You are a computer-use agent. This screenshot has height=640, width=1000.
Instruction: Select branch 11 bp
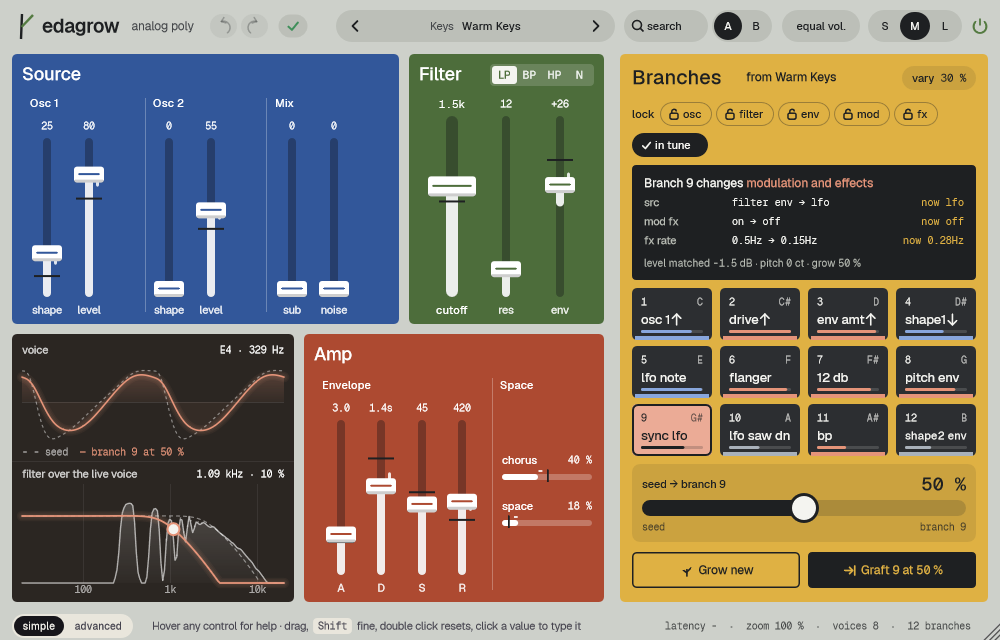pyautogui.click(x=848, y=430)
